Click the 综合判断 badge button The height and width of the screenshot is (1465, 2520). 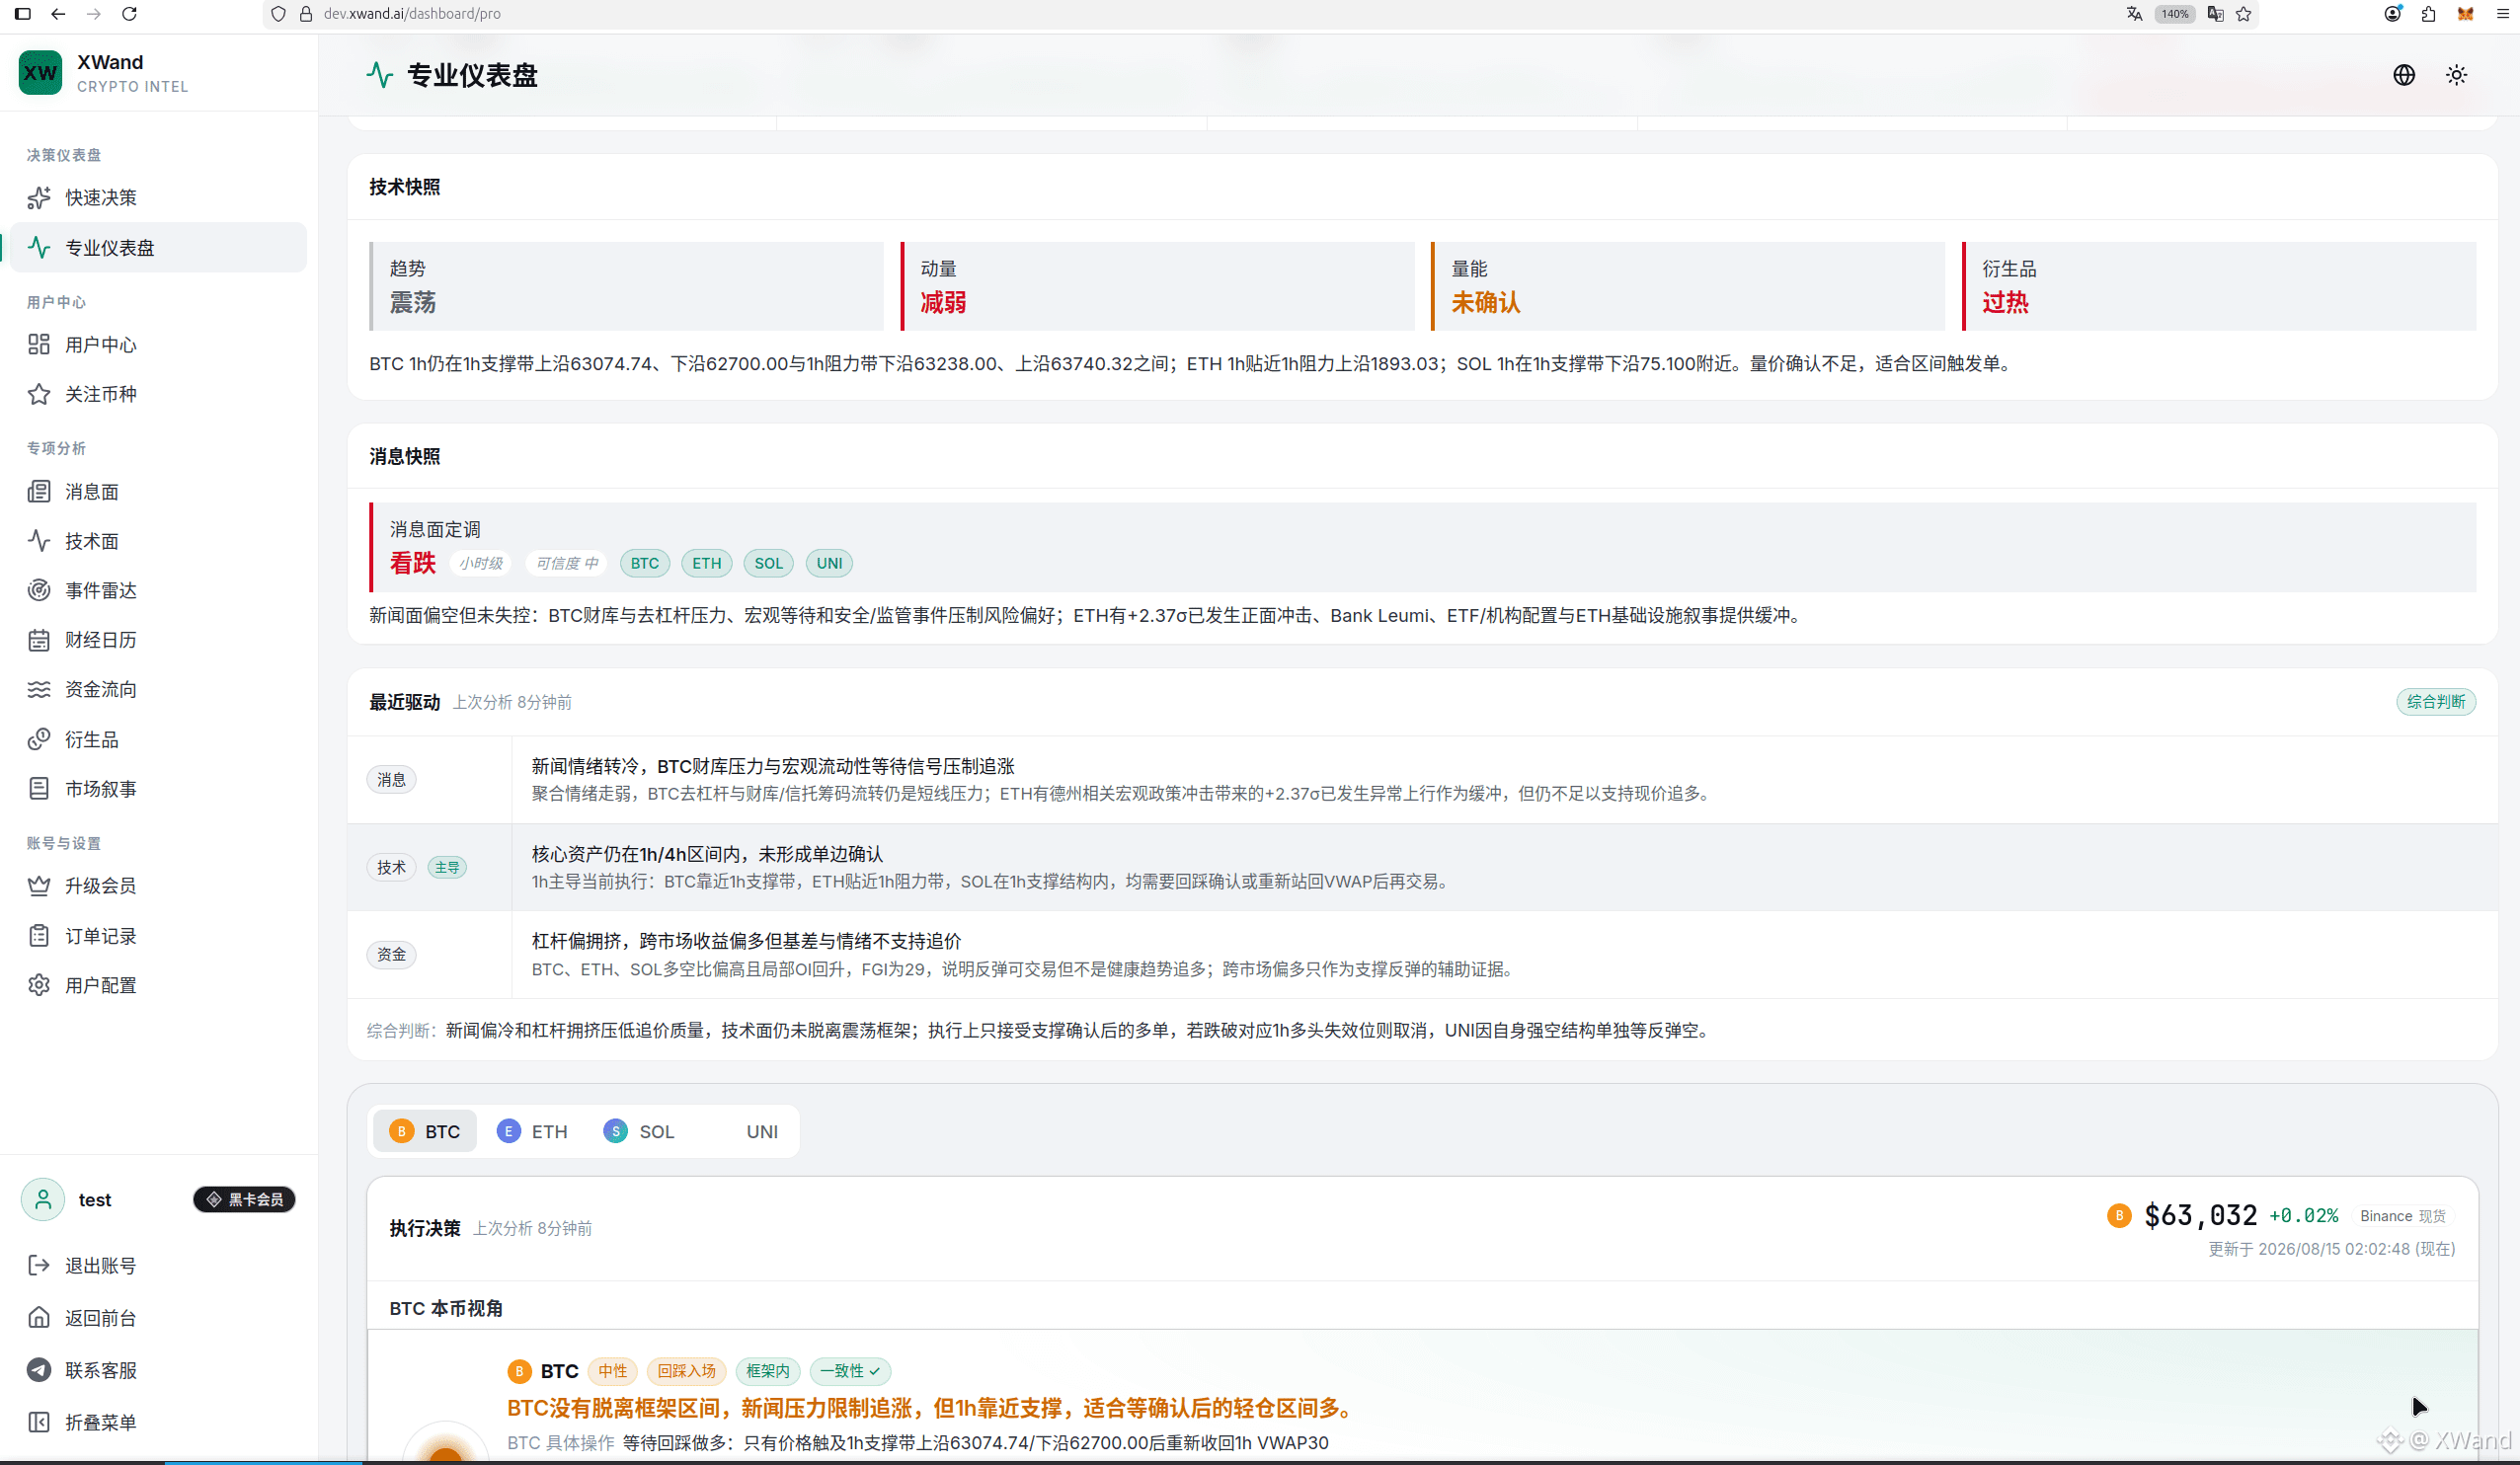2436,702
